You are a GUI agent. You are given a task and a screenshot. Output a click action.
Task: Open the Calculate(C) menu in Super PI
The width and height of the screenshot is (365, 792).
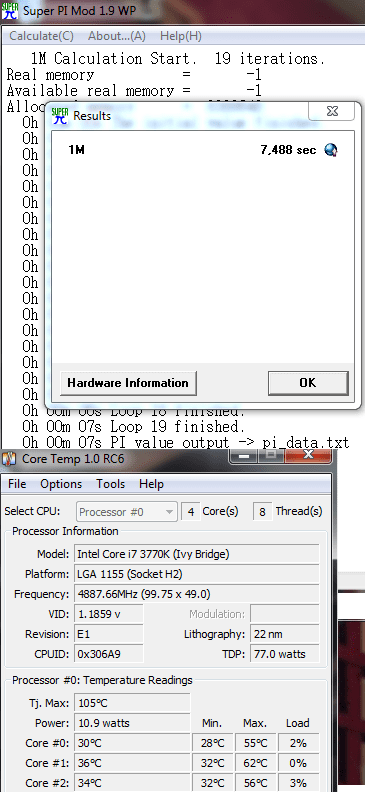41,36
